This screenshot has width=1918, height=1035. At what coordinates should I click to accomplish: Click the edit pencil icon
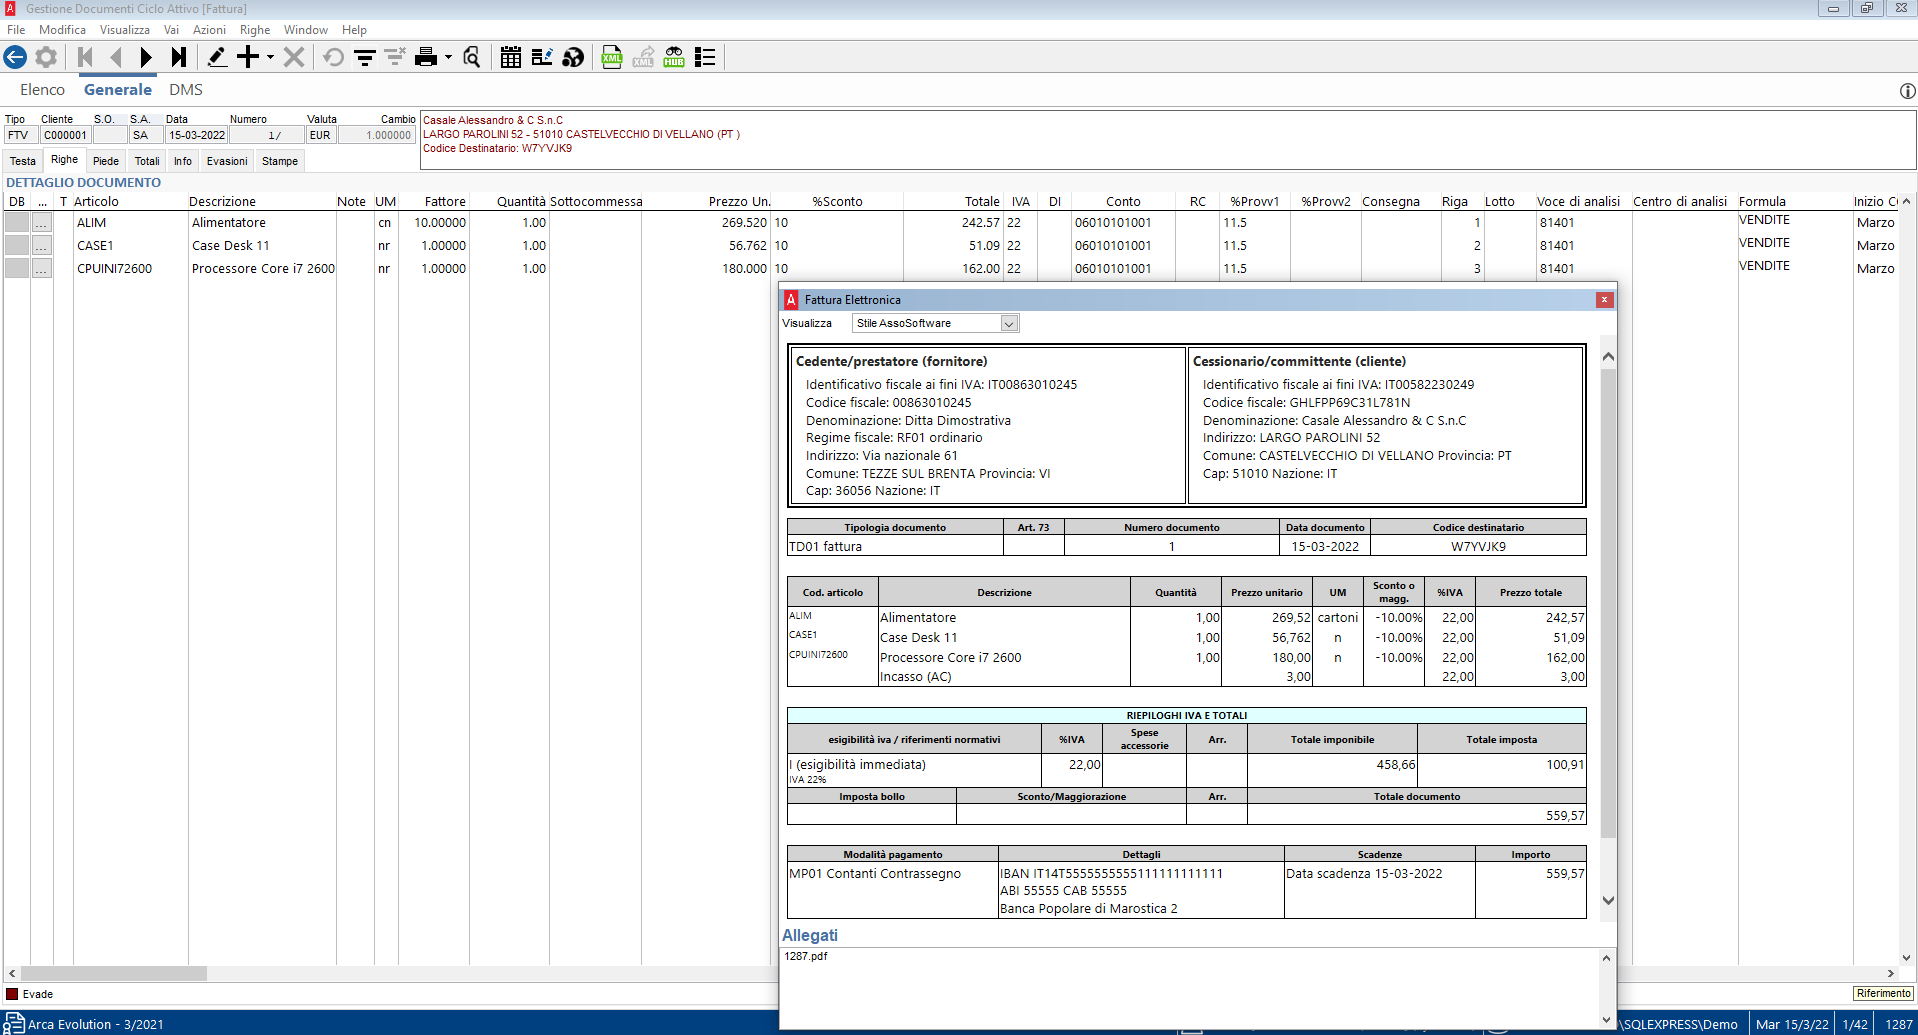click(216, 57)
